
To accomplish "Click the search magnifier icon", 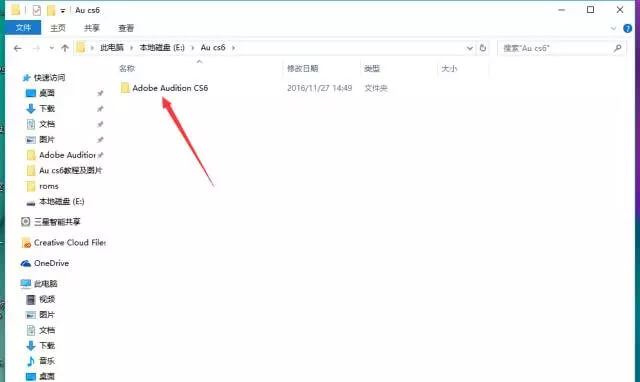I will (x=618, y=48).
